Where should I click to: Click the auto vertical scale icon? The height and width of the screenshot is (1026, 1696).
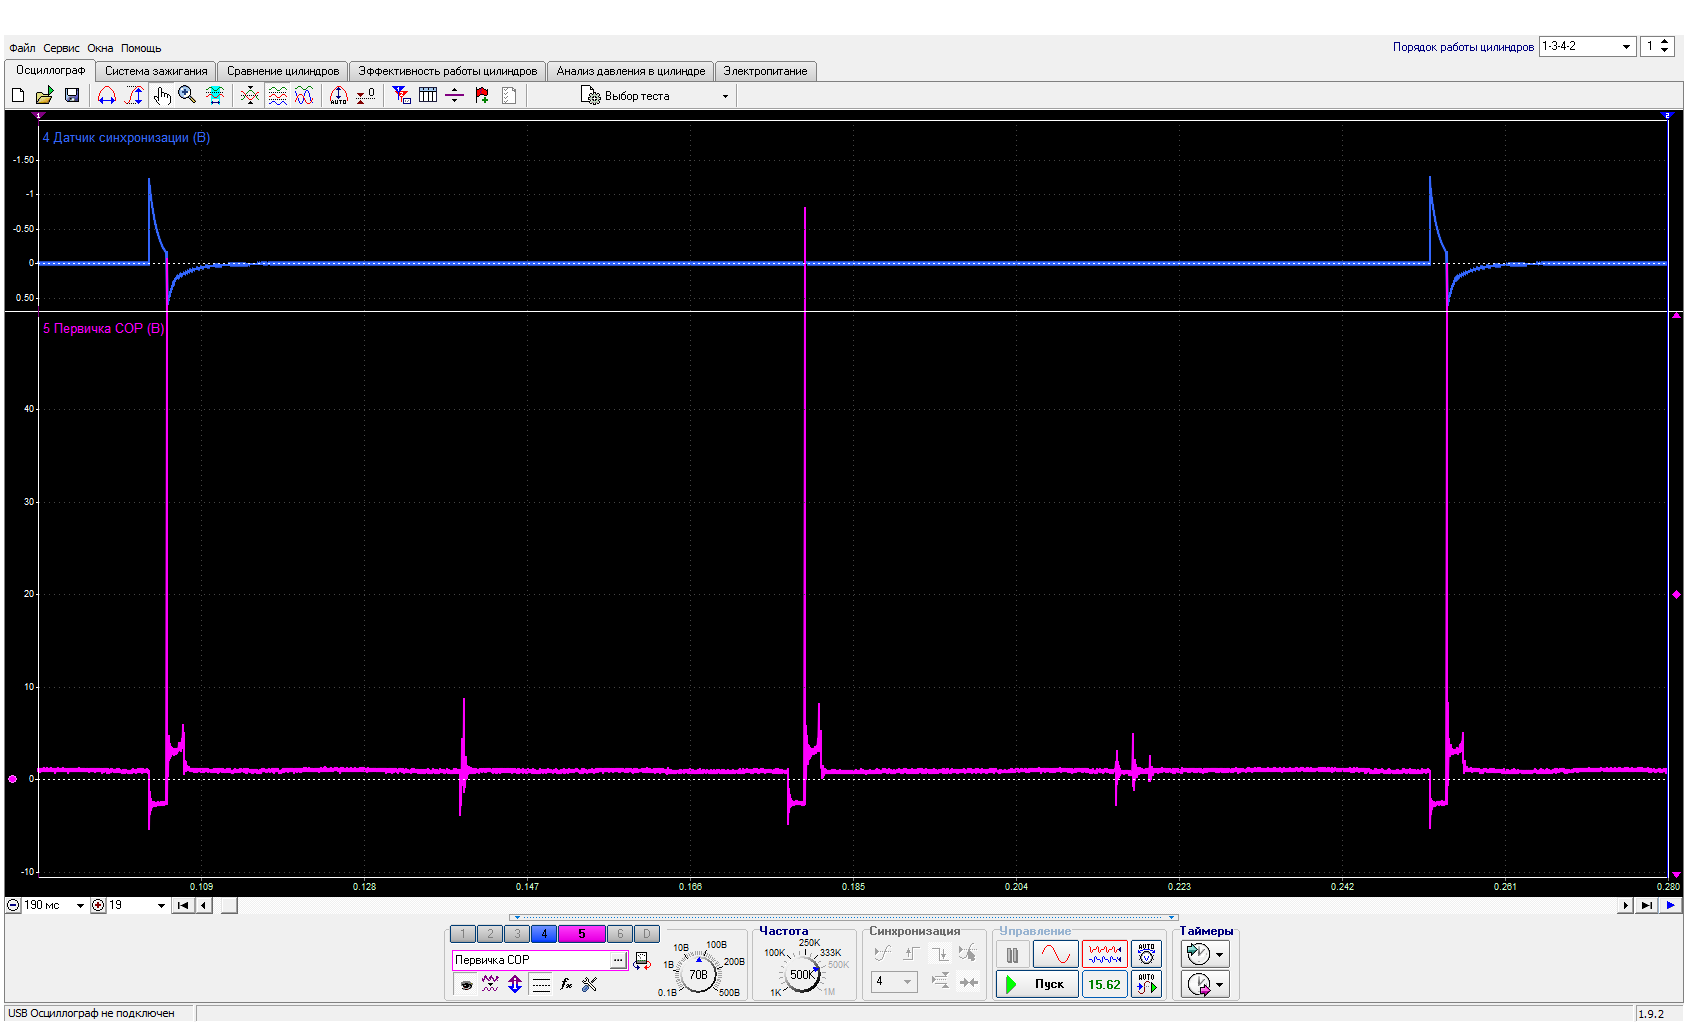click(339, 95)
